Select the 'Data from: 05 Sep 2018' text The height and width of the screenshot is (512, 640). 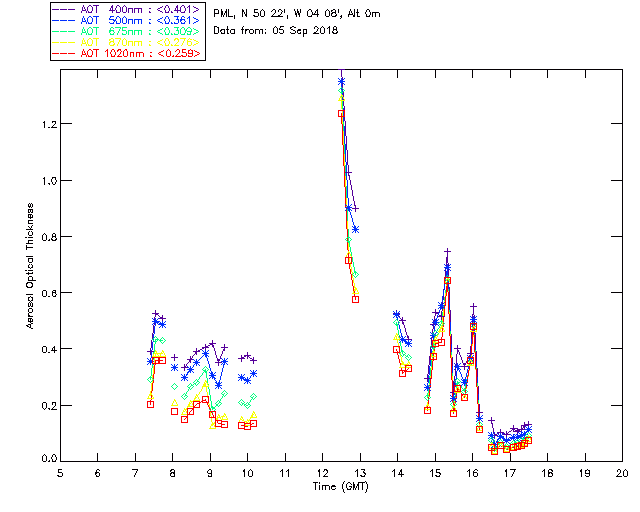[x=276, y=31]
